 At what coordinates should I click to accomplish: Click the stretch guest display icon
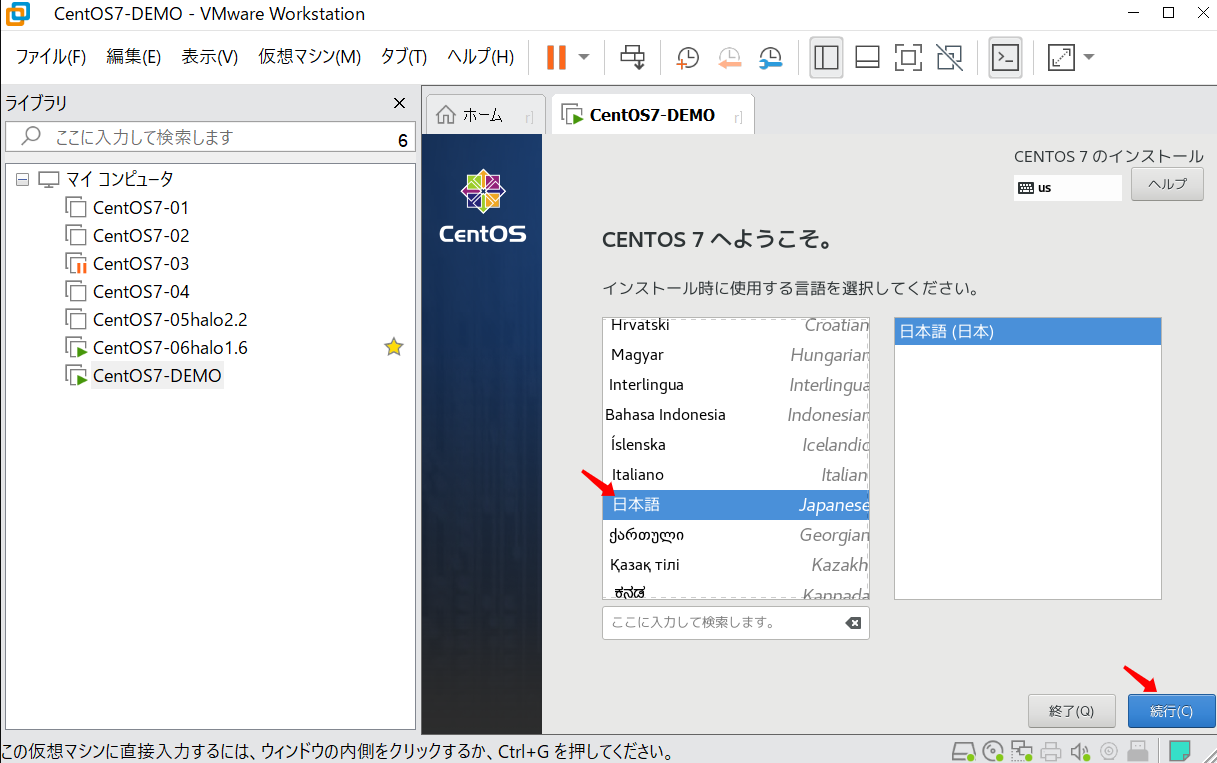(x=1061, y=57)
